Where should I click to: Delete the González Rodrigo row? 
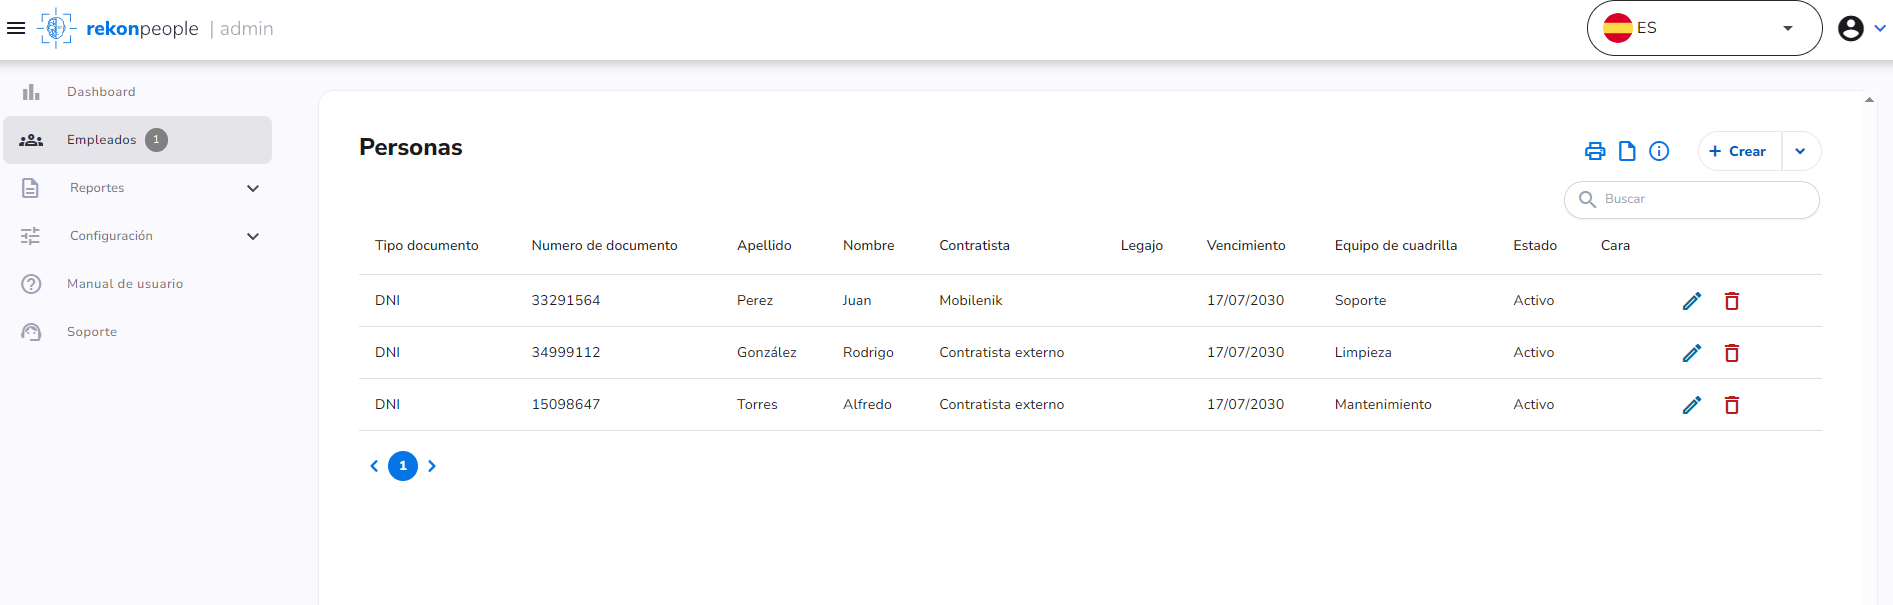[x=1732, y=353]
